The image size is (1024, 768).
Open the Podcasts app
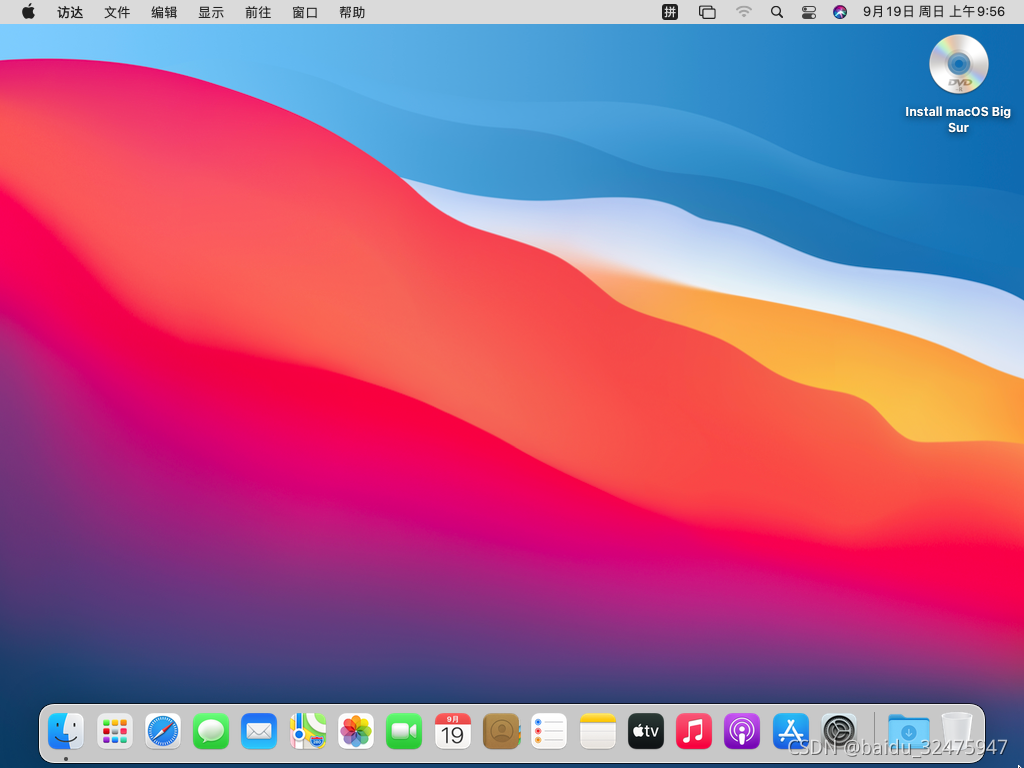click(742, 732)
